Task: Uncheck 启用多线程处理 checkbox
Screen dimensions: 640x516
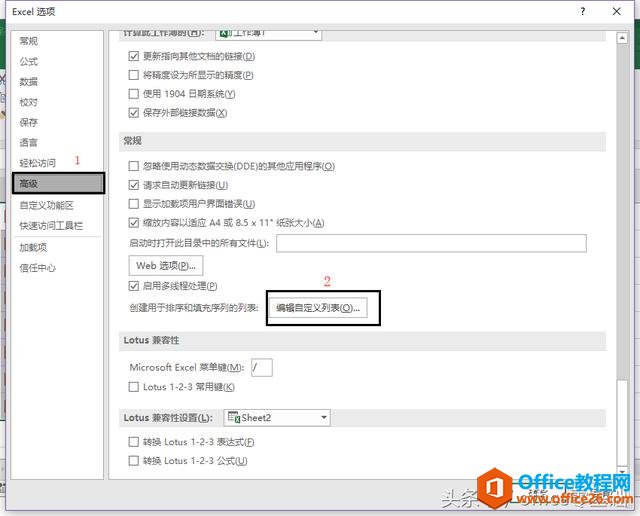Action: 133,286
